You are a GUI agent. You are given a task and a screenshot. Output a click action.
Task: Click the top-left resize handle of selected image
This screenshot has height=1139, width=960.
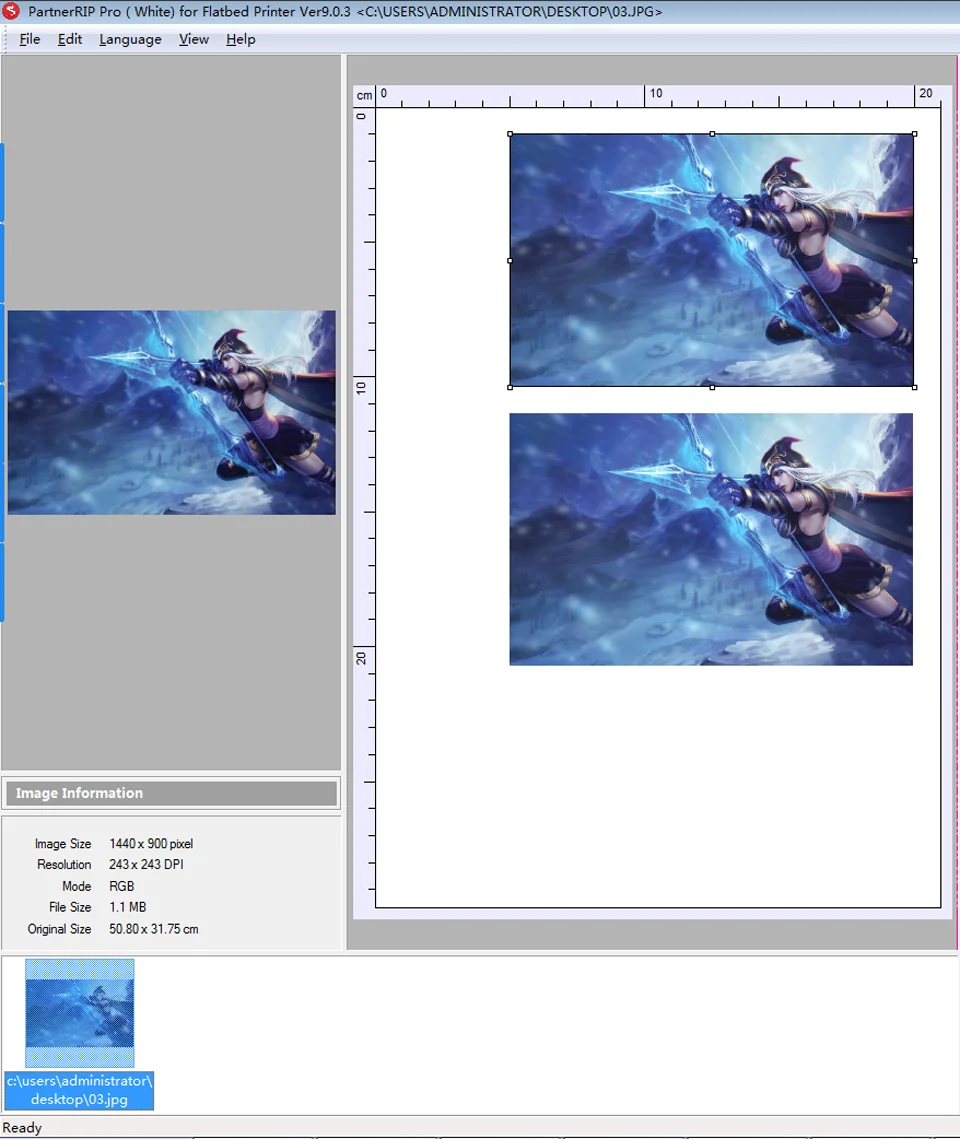click(510, 134)
